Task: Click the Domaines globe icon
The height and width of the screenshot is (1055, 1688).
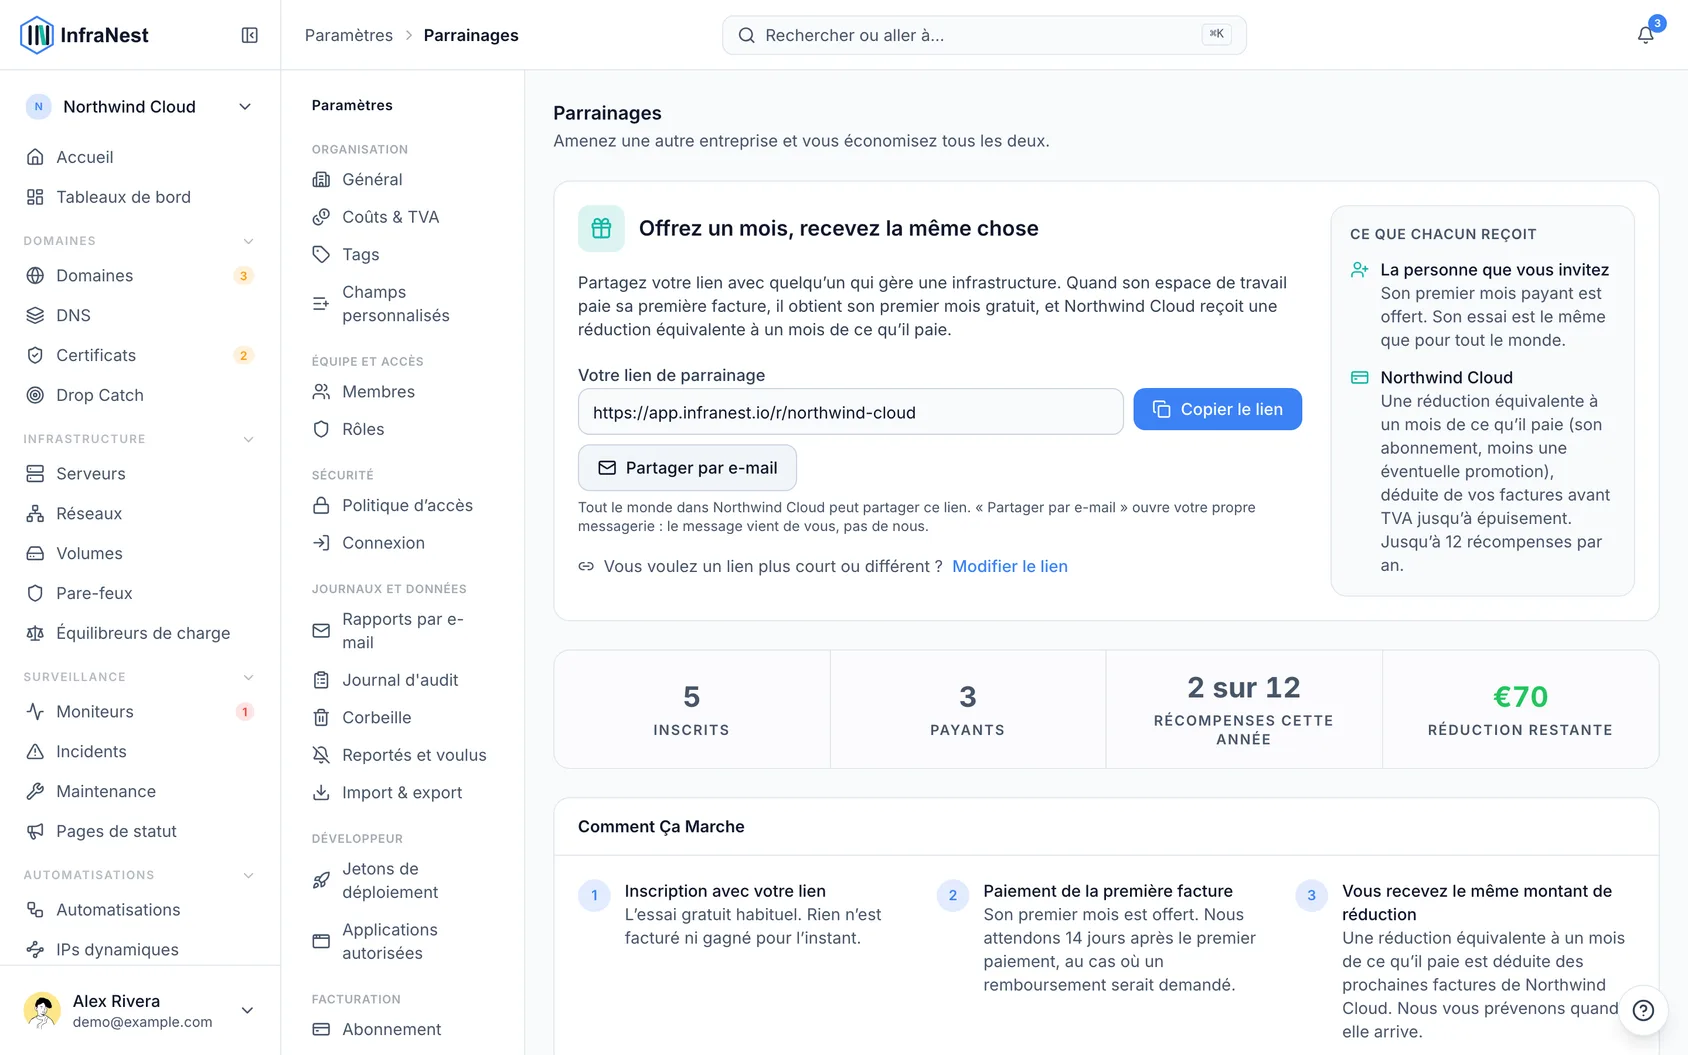Action: pos(35,275)
